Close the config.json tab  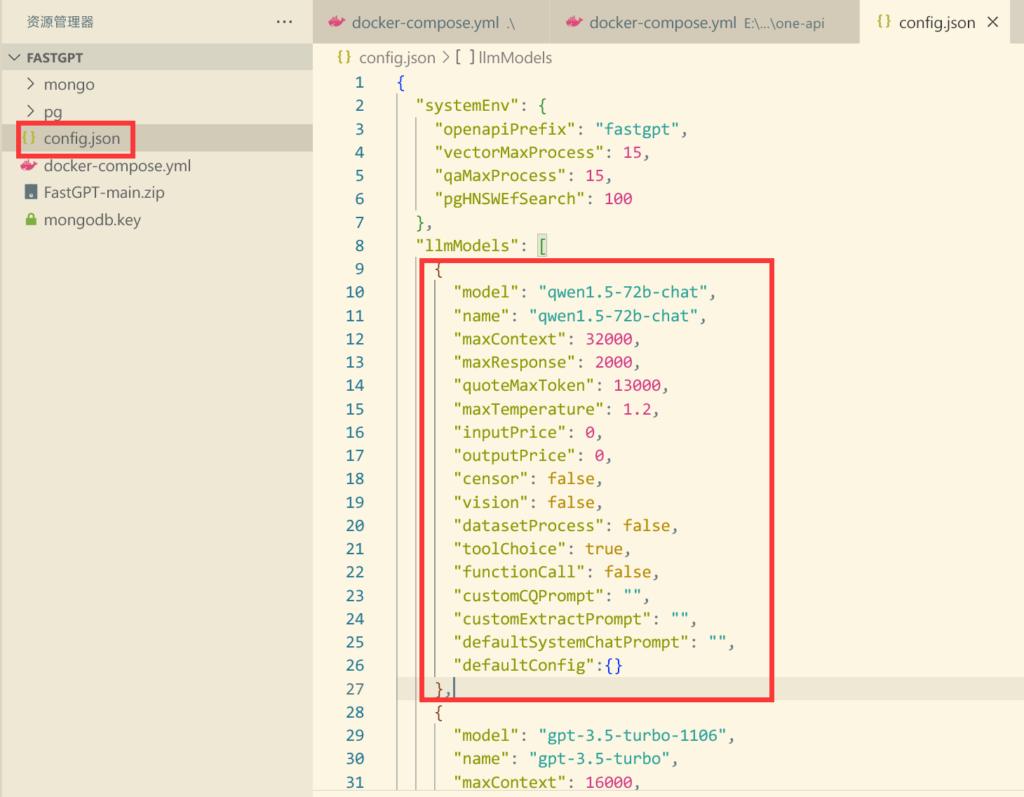(993, 22)
